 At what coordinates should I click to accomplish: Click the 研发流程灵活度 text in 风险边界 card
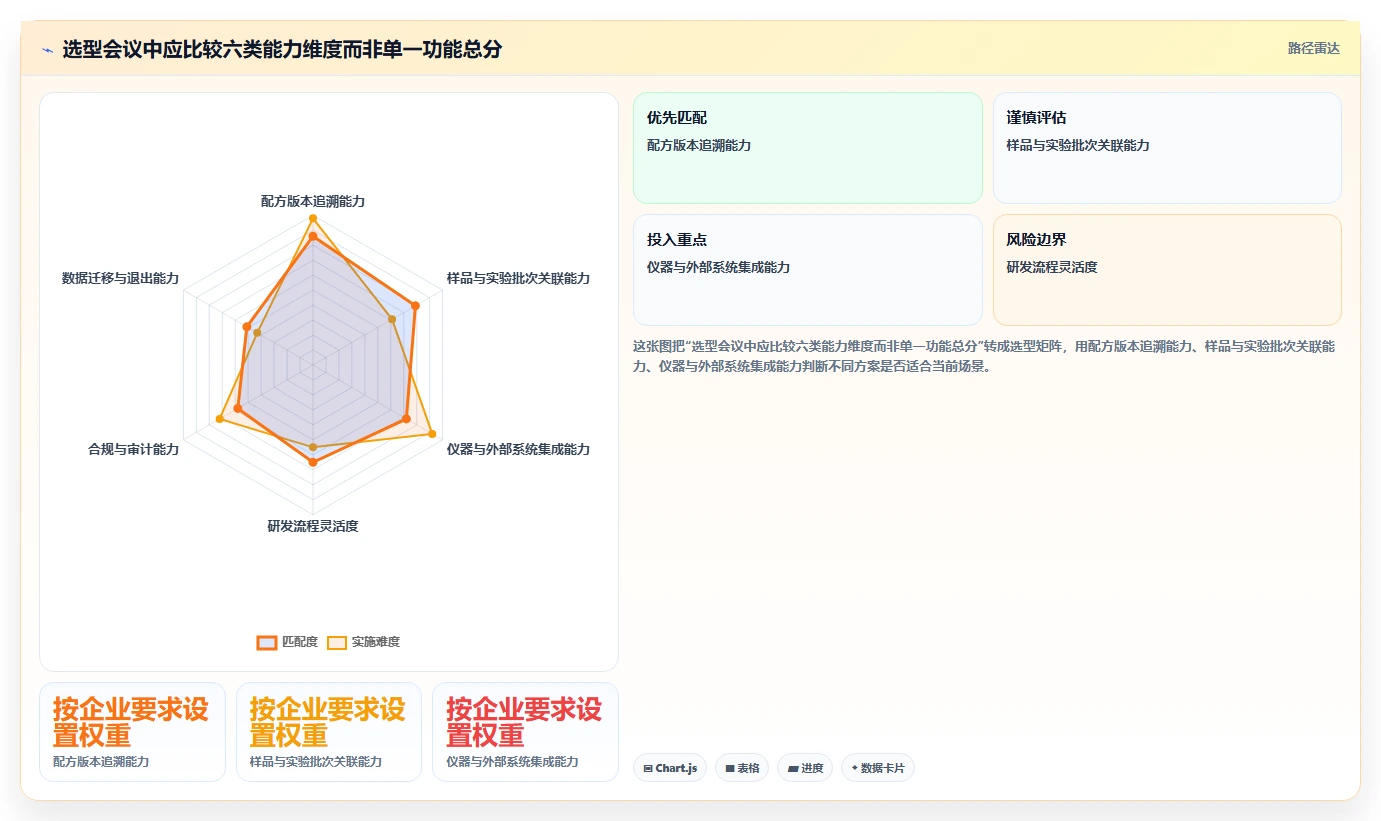1052,267
